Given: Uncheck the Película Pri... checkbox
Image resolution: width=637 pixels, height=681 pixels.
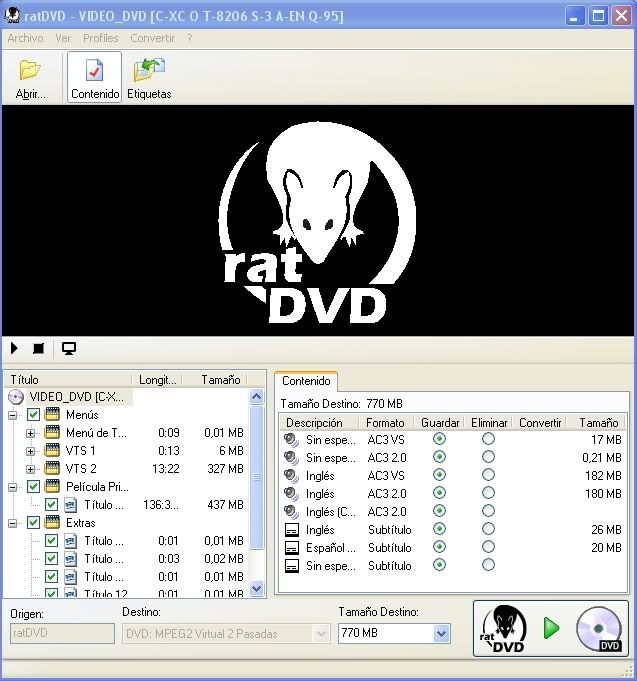Looking at the screenshot, I should coord(33,486).
